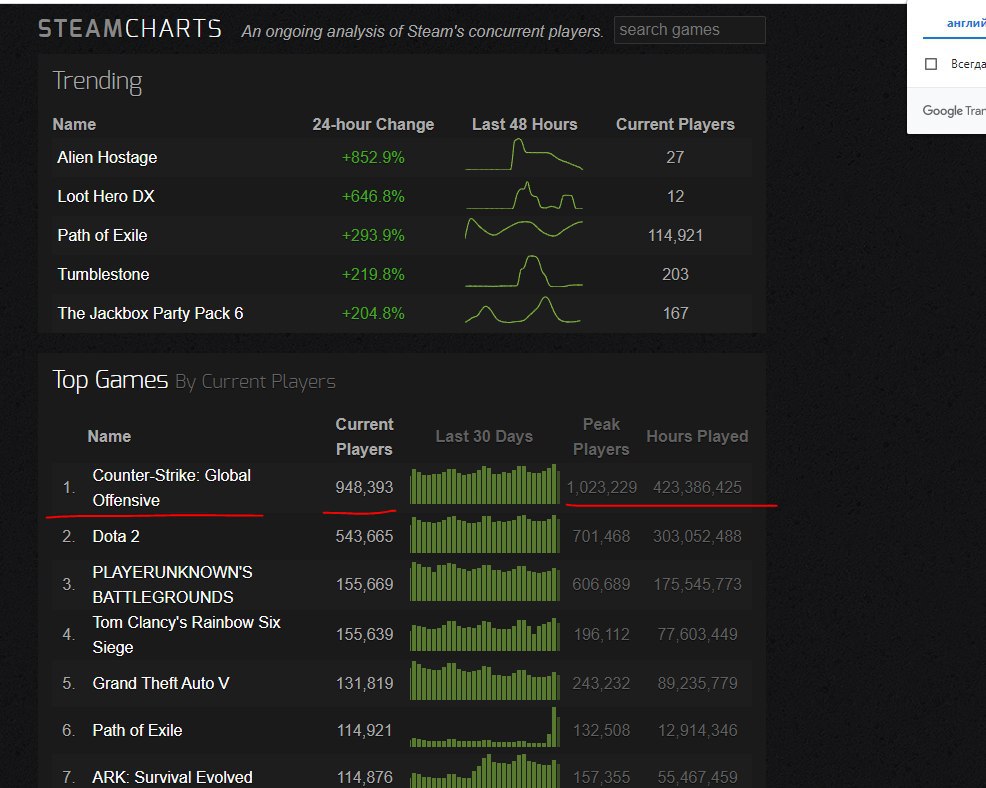Image resolution: width=986 pixels, height=788 pixels.
Task: Click Path of Exile 48-hour sparkline chart
Action: pos(524,228)
